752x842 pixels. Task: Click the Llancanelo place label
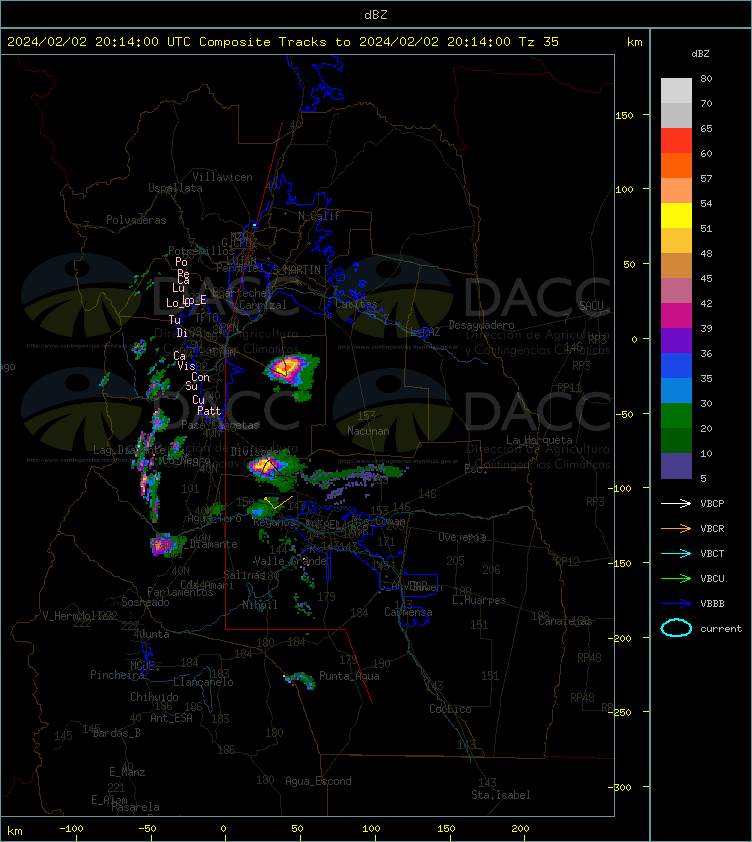pyautogui.click(x=203, y=682)
